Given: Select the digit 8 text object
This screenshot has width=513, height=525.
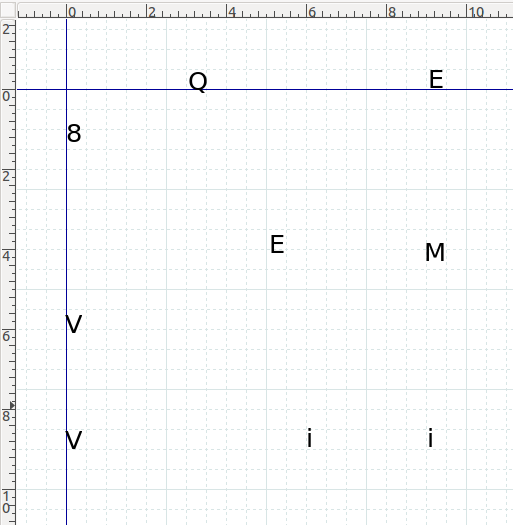Looking at the screenshot, I should coord(74,133).
